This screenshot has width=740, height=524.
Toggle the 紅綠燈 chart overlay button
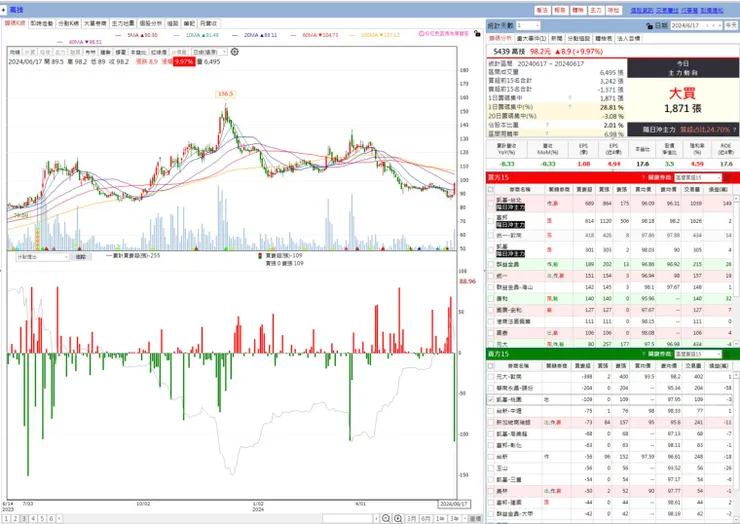[x=159, y=52]
